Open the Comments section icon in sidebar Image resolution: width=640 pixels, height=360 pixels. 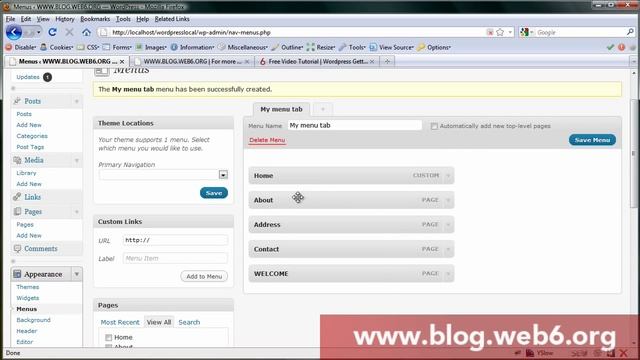pos(17,248)
